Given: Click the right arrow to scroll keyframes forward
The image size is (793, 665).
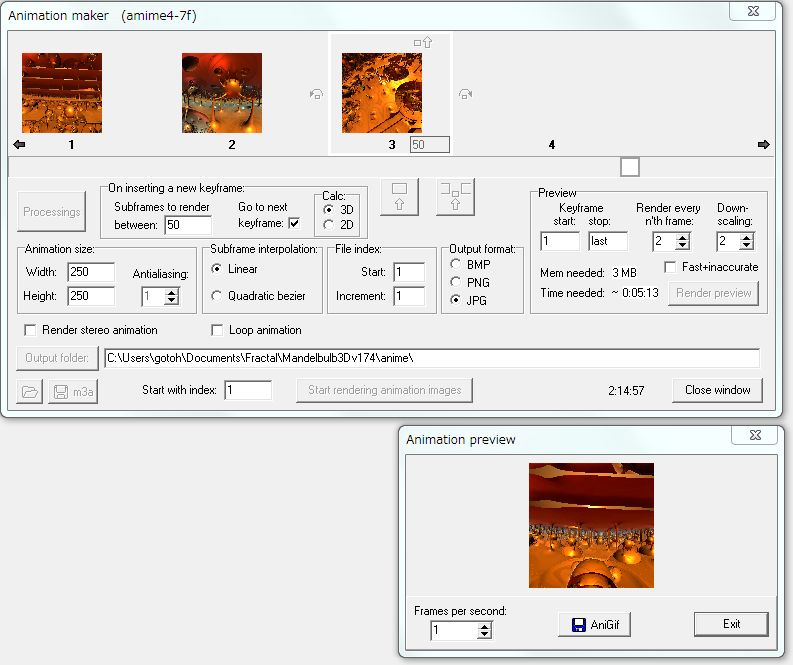Looking at the screenshot, I should 764,145.
